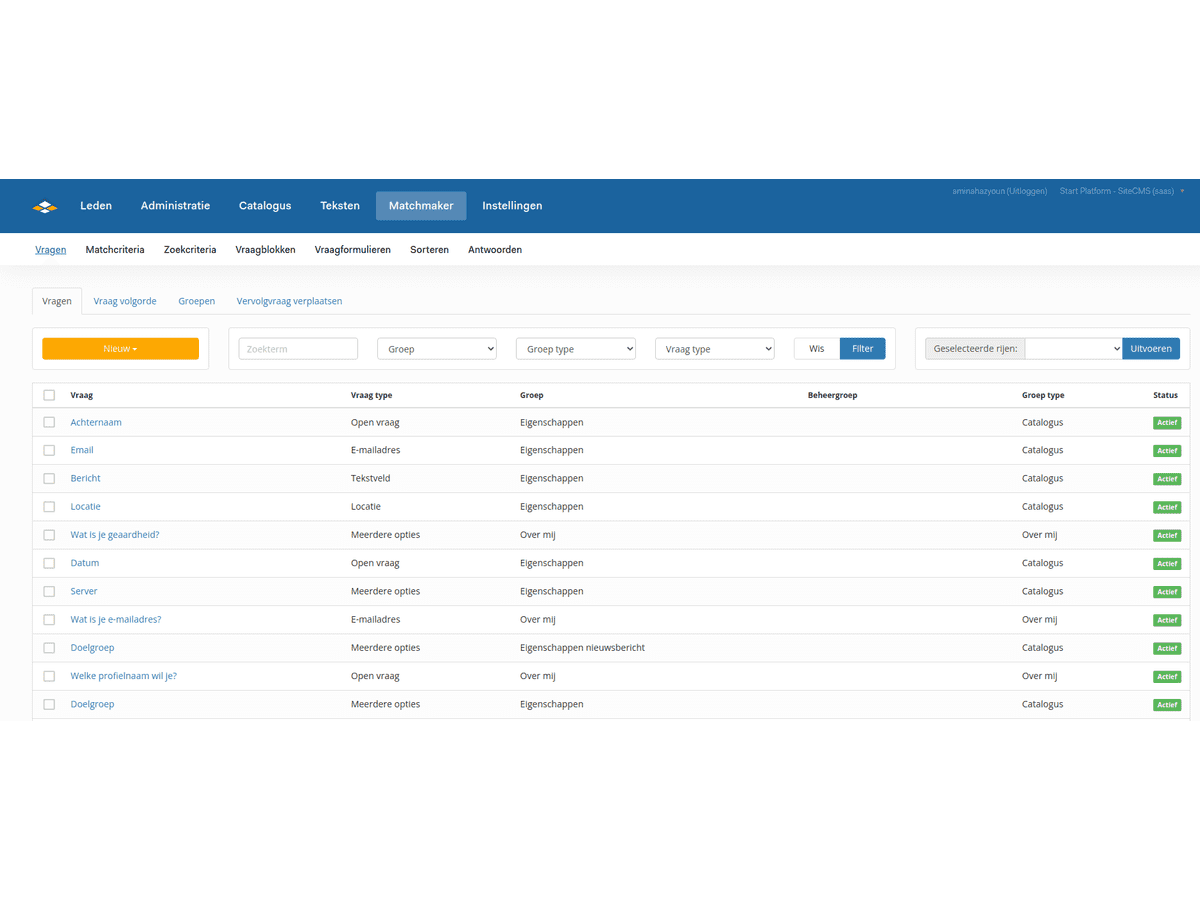This screenshot has width=1200, height=900.
Task: Click the Actief badge for Server row
Action: point(1167,592)
